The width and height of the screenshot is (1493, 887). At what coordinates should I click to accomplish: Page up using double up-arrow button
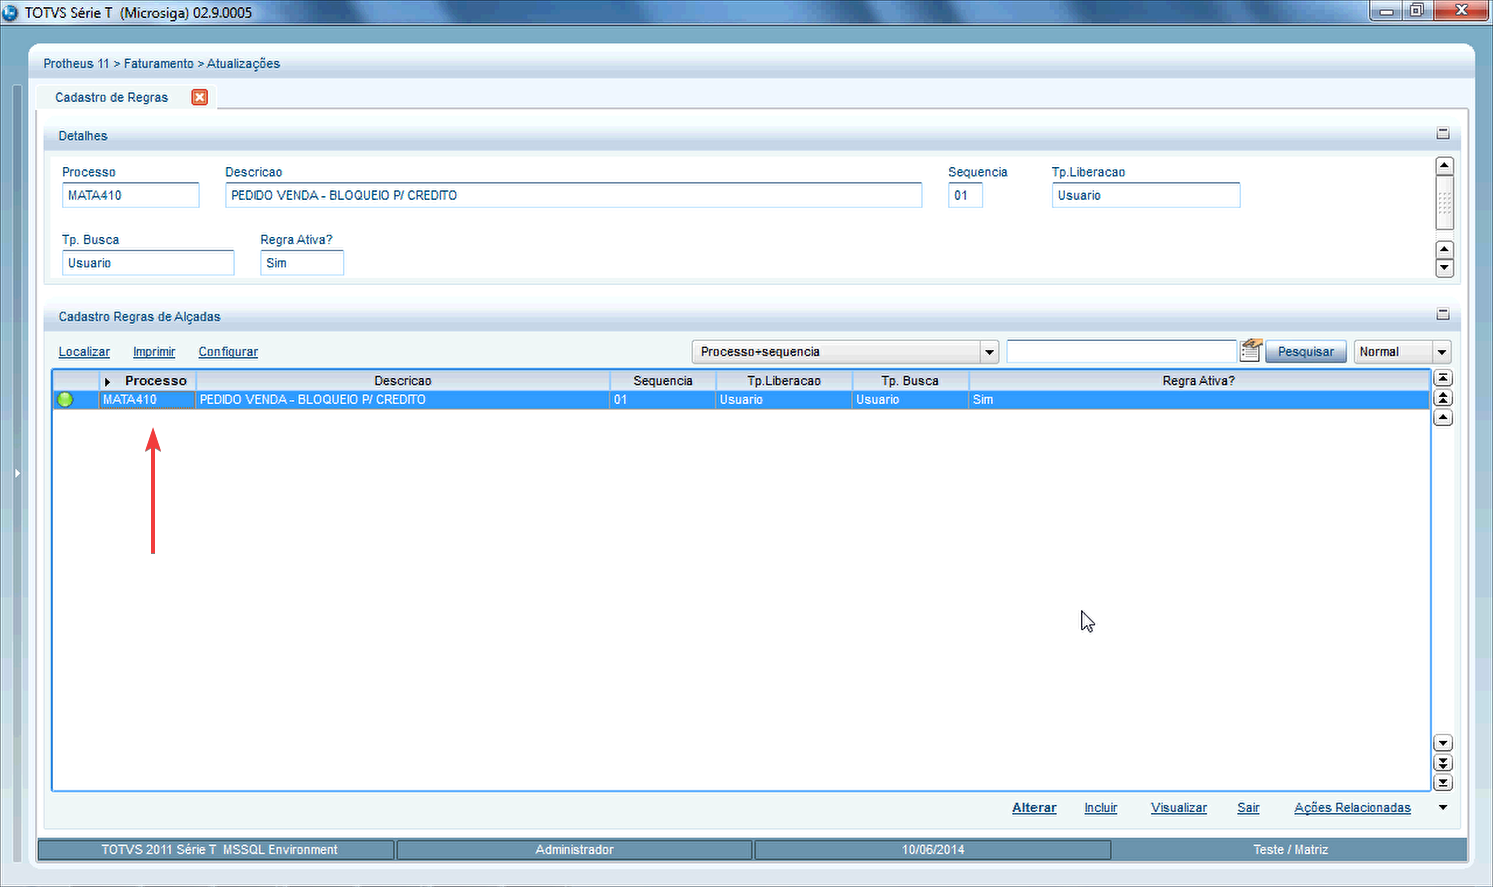(1443, 398)
